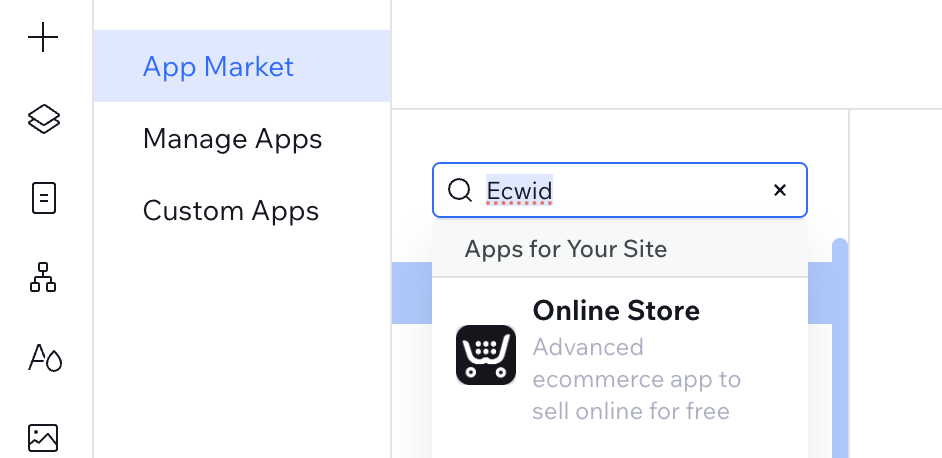Open the Manage Apps menu item
This screenshot has height=458, width=942.
coord(232,139)
